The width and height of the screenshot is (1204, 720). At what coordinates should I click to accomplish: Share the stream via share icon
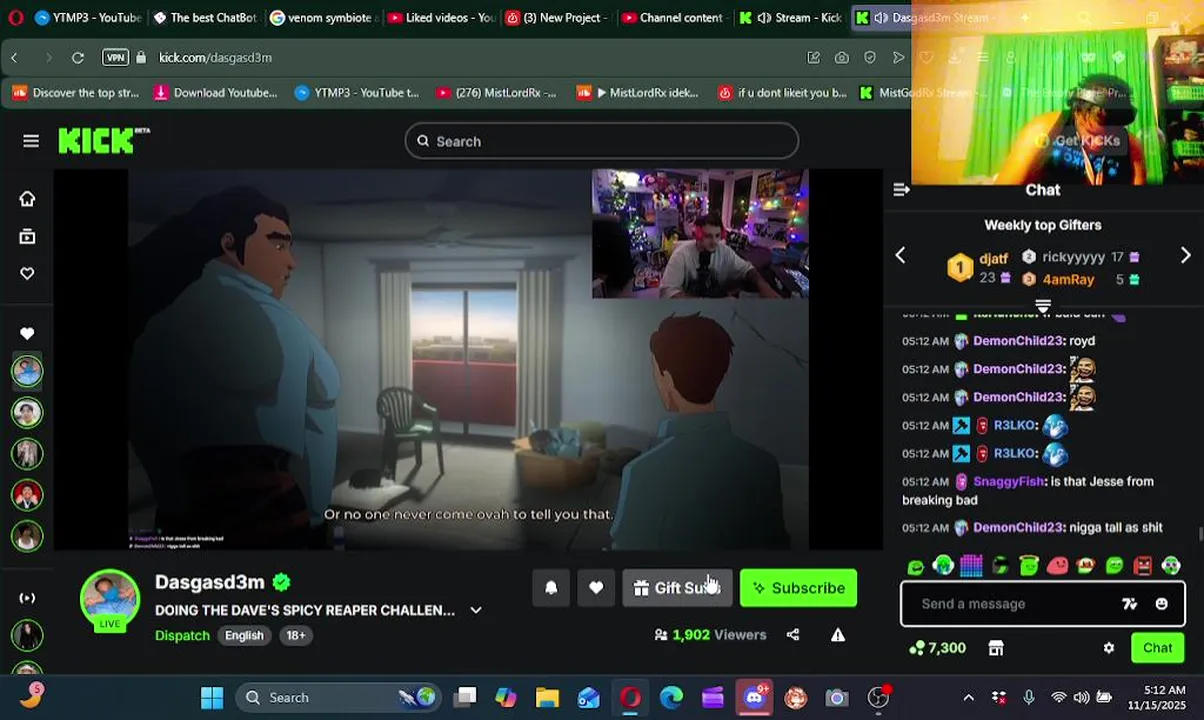click(793, 634)
